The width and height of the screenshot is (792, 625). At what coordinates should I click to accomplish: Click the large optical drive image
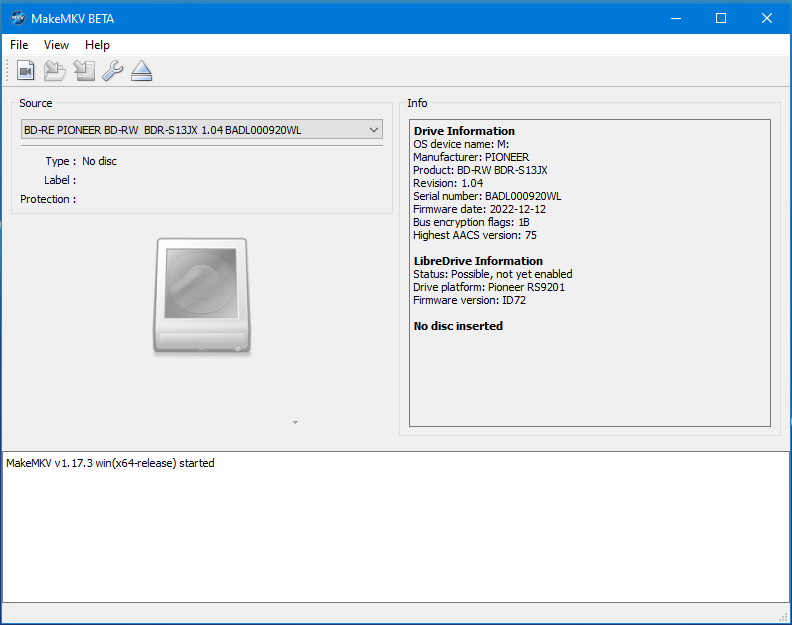[x=202, y=296]
